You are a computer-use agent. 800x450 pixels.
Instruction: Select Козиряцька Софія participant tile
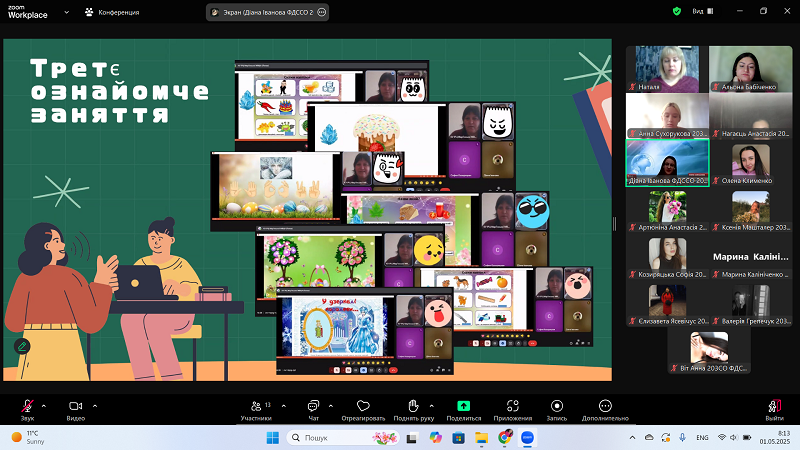(x=667, y=257)
